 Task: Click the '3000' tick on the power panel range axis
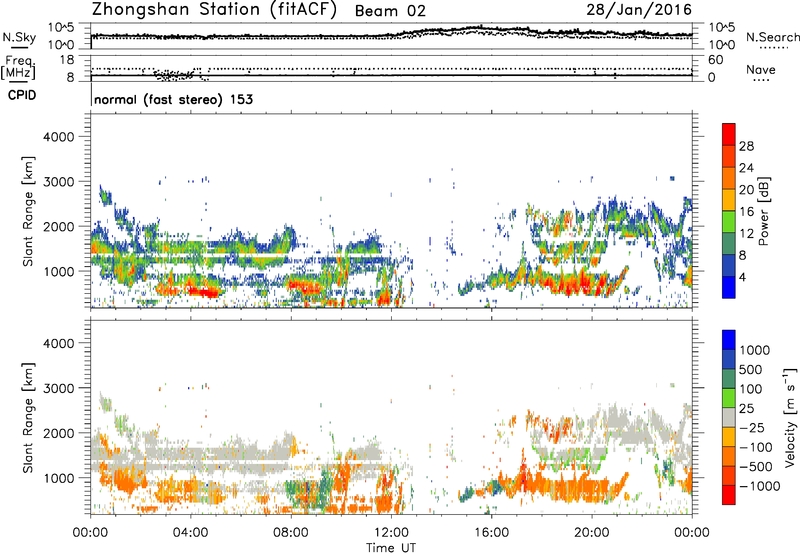coord(58,182)
